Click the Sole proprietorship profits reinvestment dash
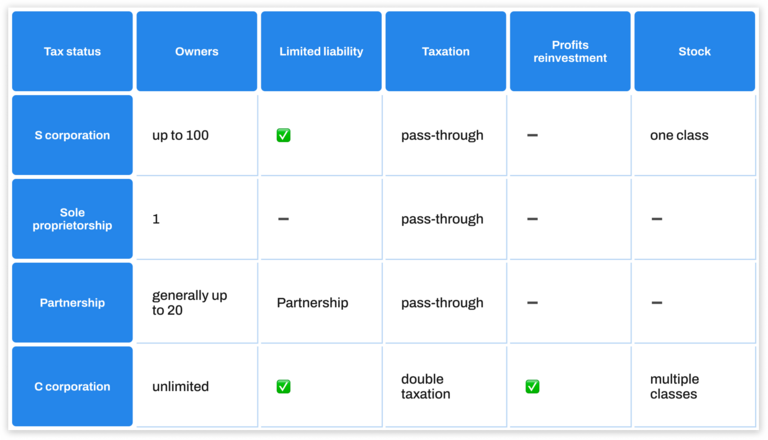 pos(532,219)
